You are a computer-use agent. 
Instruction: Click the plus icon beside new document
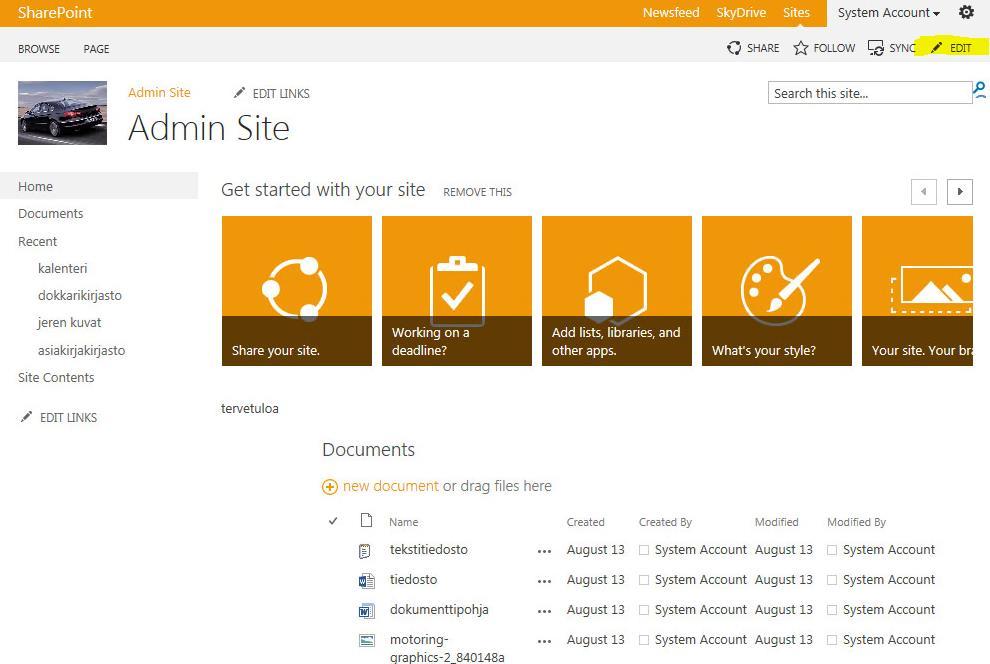330,487
